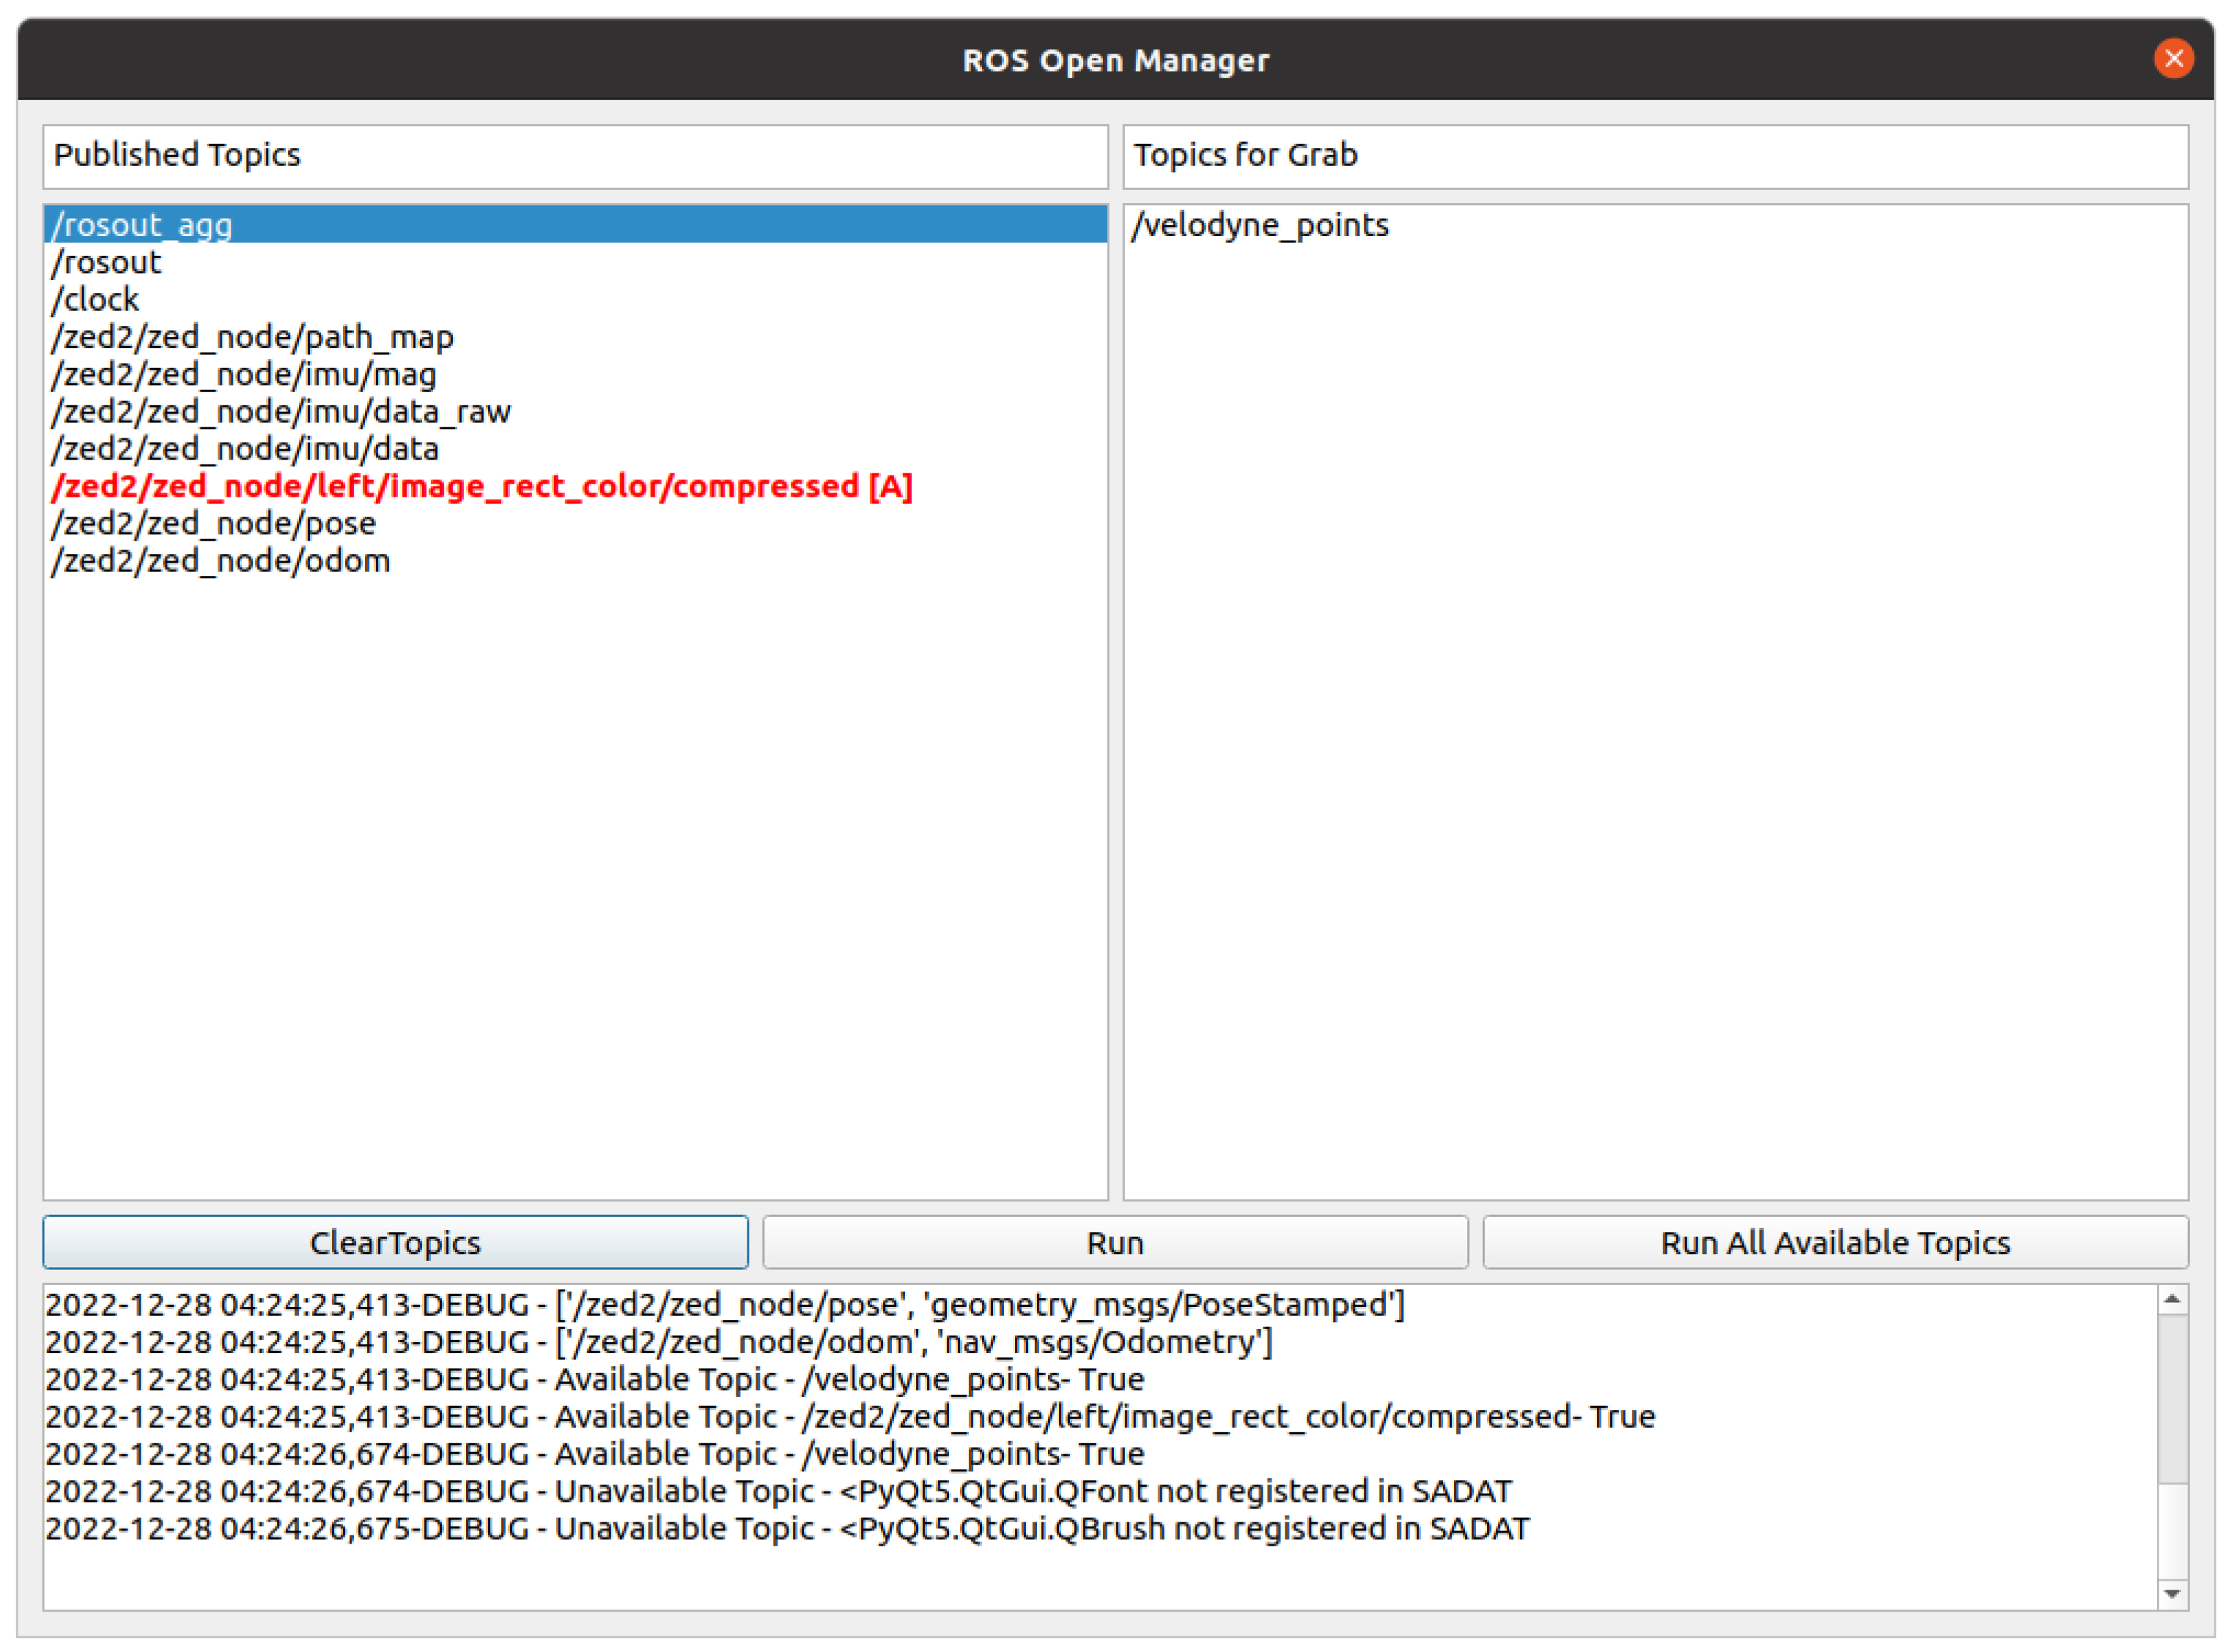
Task: Click /zed2/zed_node/imu/data_raw topic
Action: pos(281,412)
